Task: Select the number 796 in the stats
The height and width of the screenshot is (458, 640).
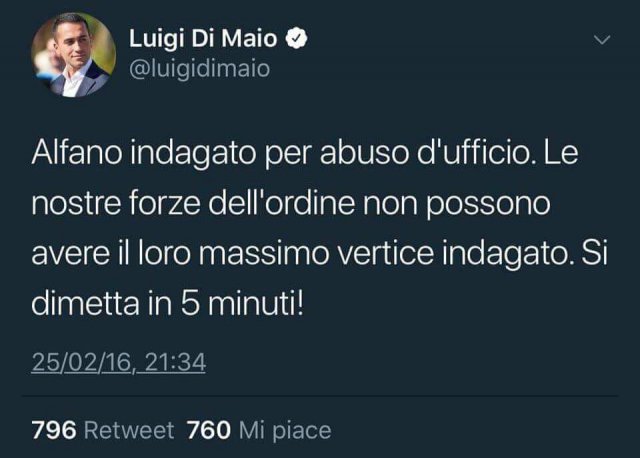Action: point(54,430)
